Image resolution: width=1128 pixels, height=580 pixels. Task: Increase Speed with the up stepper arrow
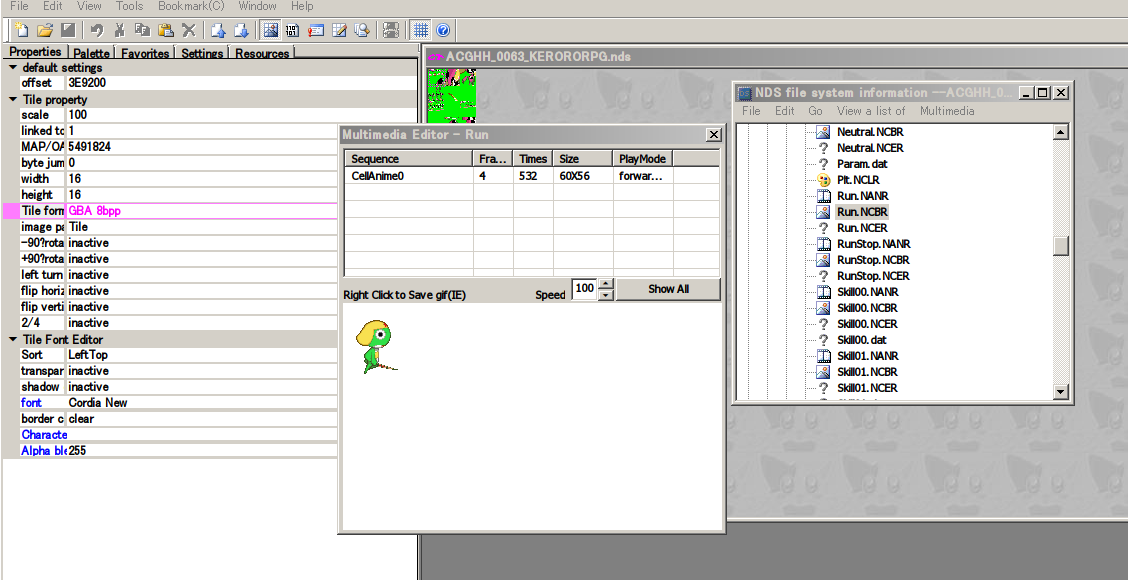(606, 284)
